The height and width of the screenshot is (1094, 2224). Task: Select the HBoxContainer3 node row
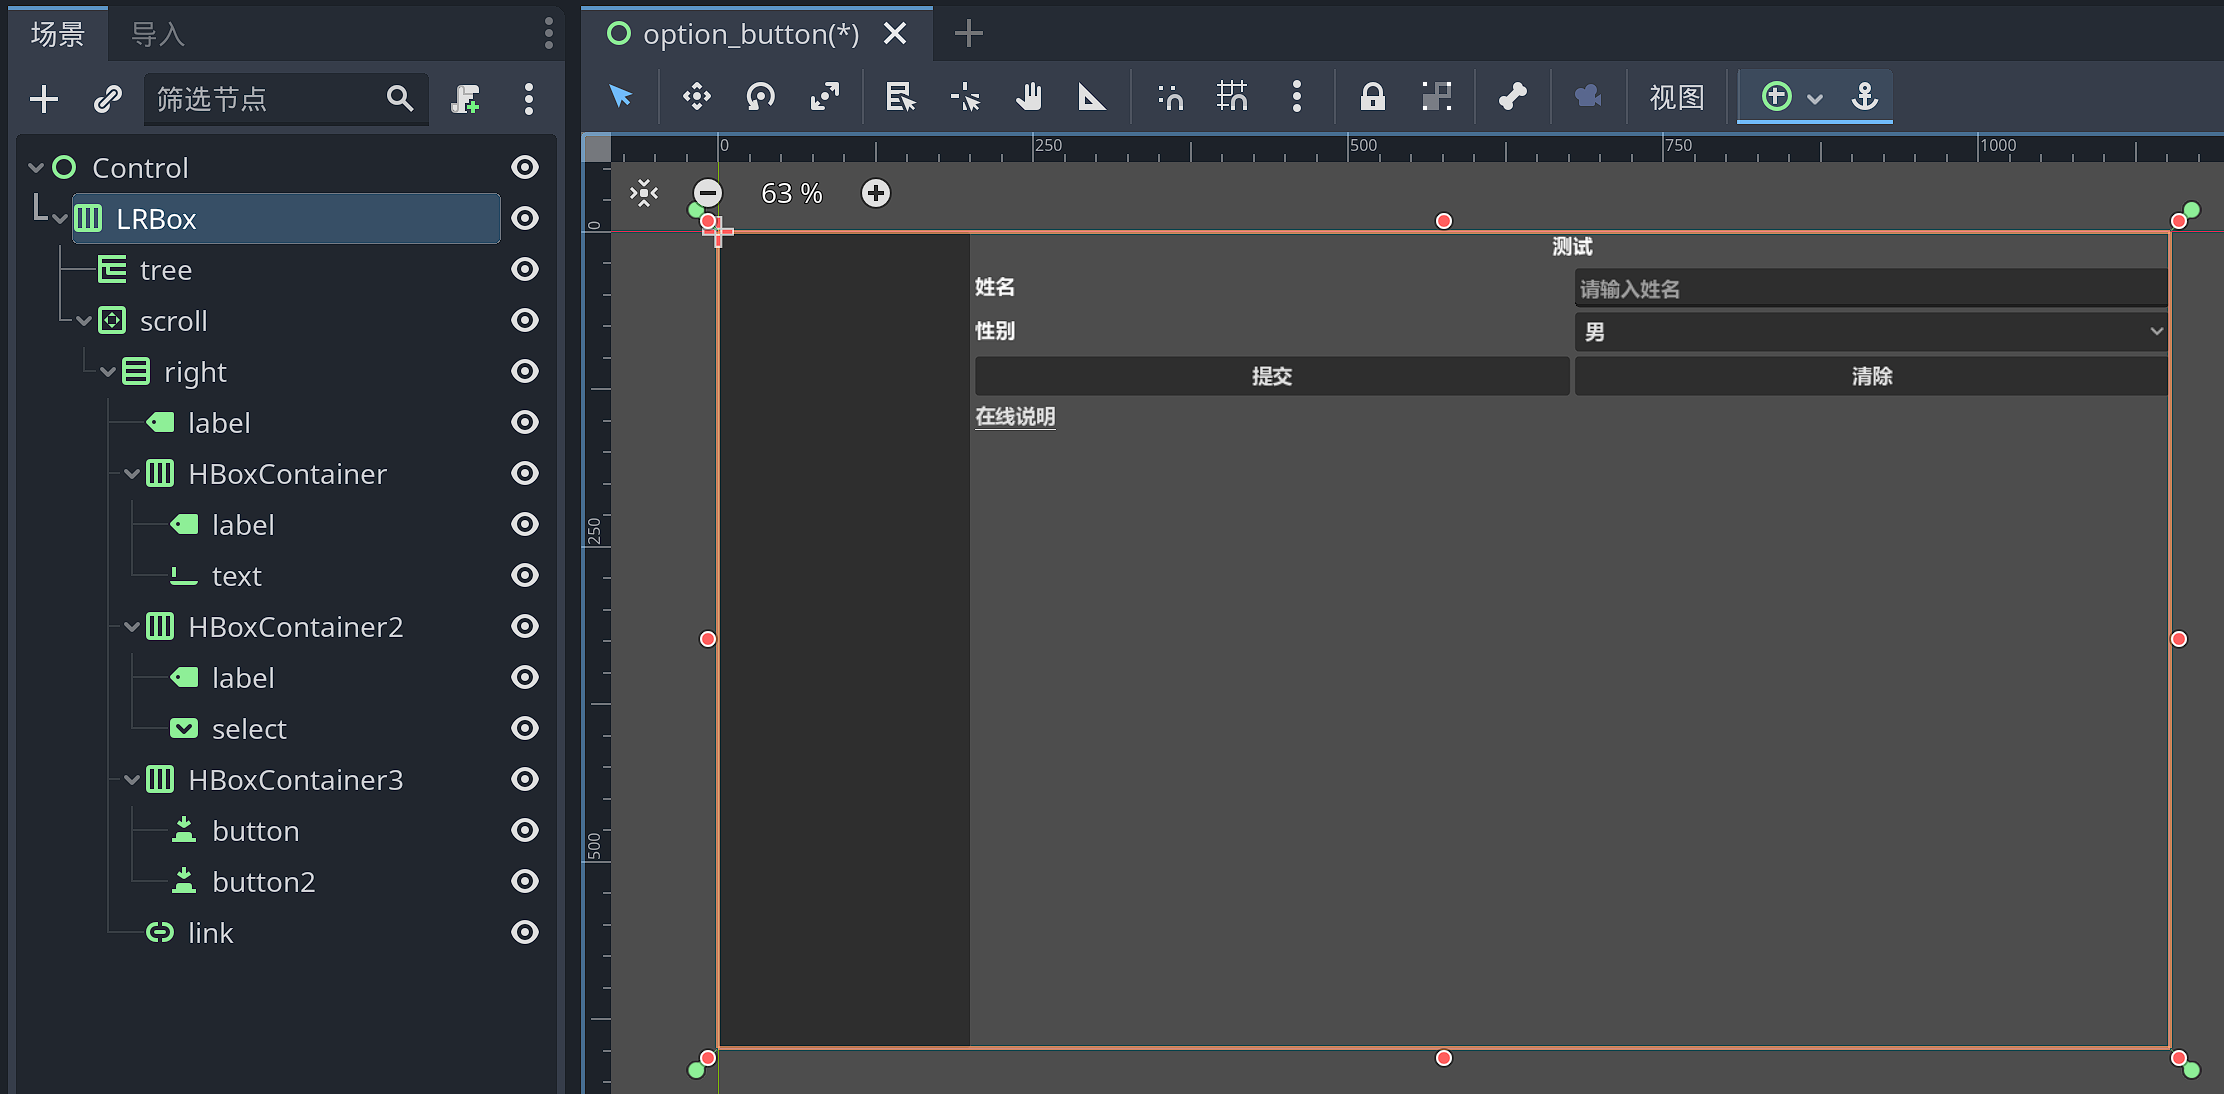click(x=296, y=780)
